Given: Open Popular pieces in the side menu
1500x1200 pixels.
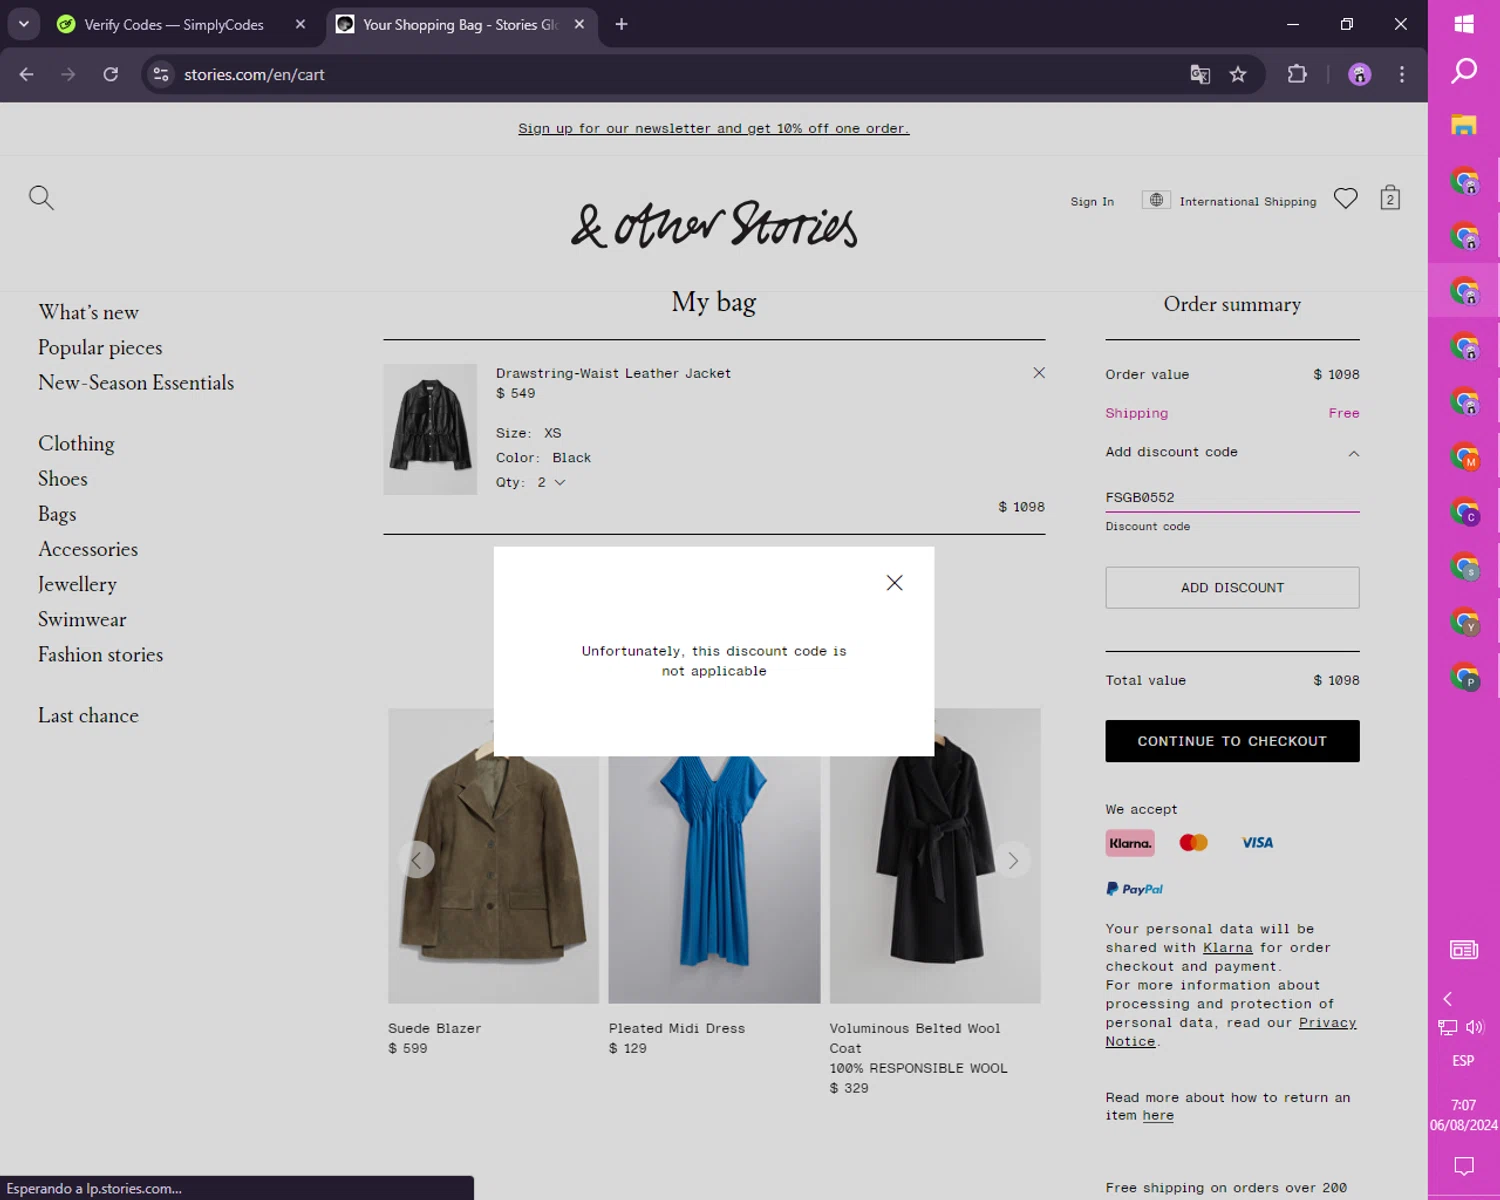Looking at the screenshot, I should coord(100,347).
